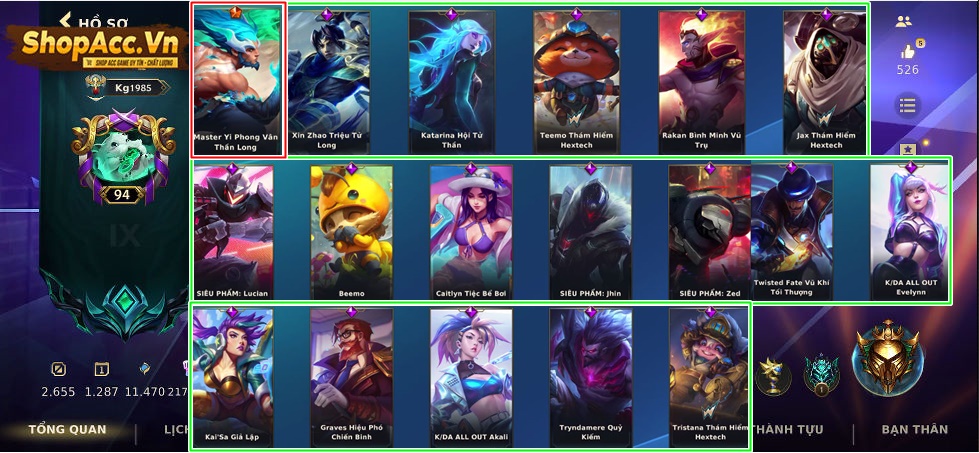
Task: Choose the Teemo Thám Hiểm Hextech card
Action: [576, 82]
